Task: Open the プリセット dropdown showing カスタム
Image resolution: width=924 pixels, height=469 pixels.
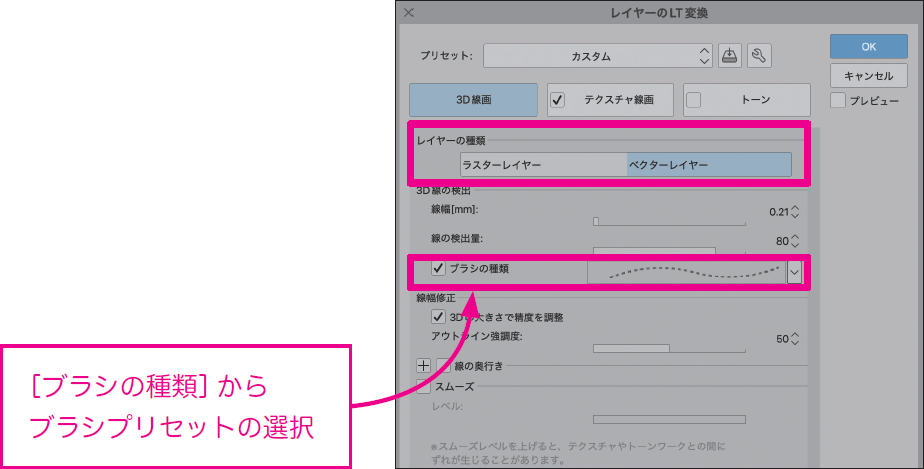Action: click(598, 56)
